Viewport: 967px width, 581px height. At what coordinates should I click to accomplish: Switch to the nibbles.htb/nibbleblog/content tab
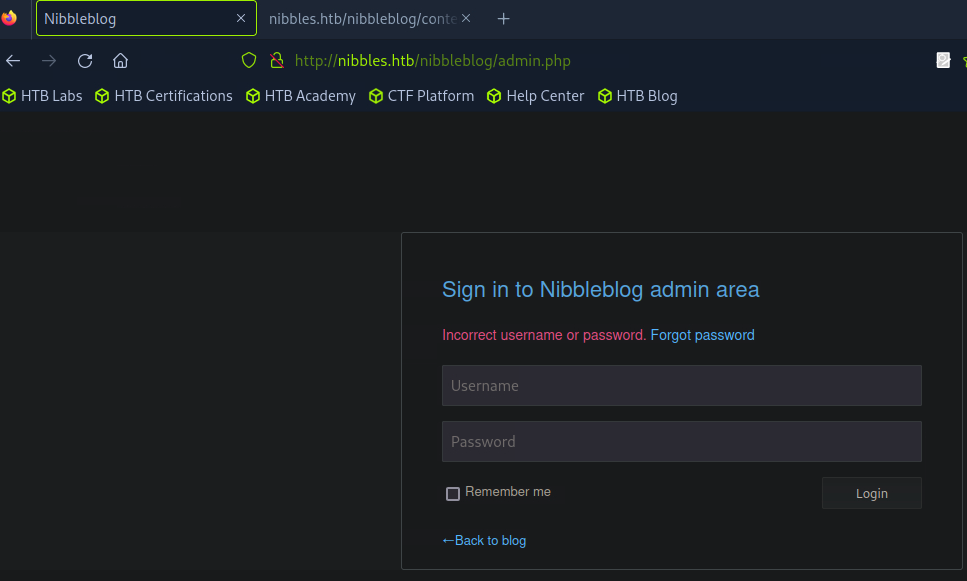coord(360,19)
